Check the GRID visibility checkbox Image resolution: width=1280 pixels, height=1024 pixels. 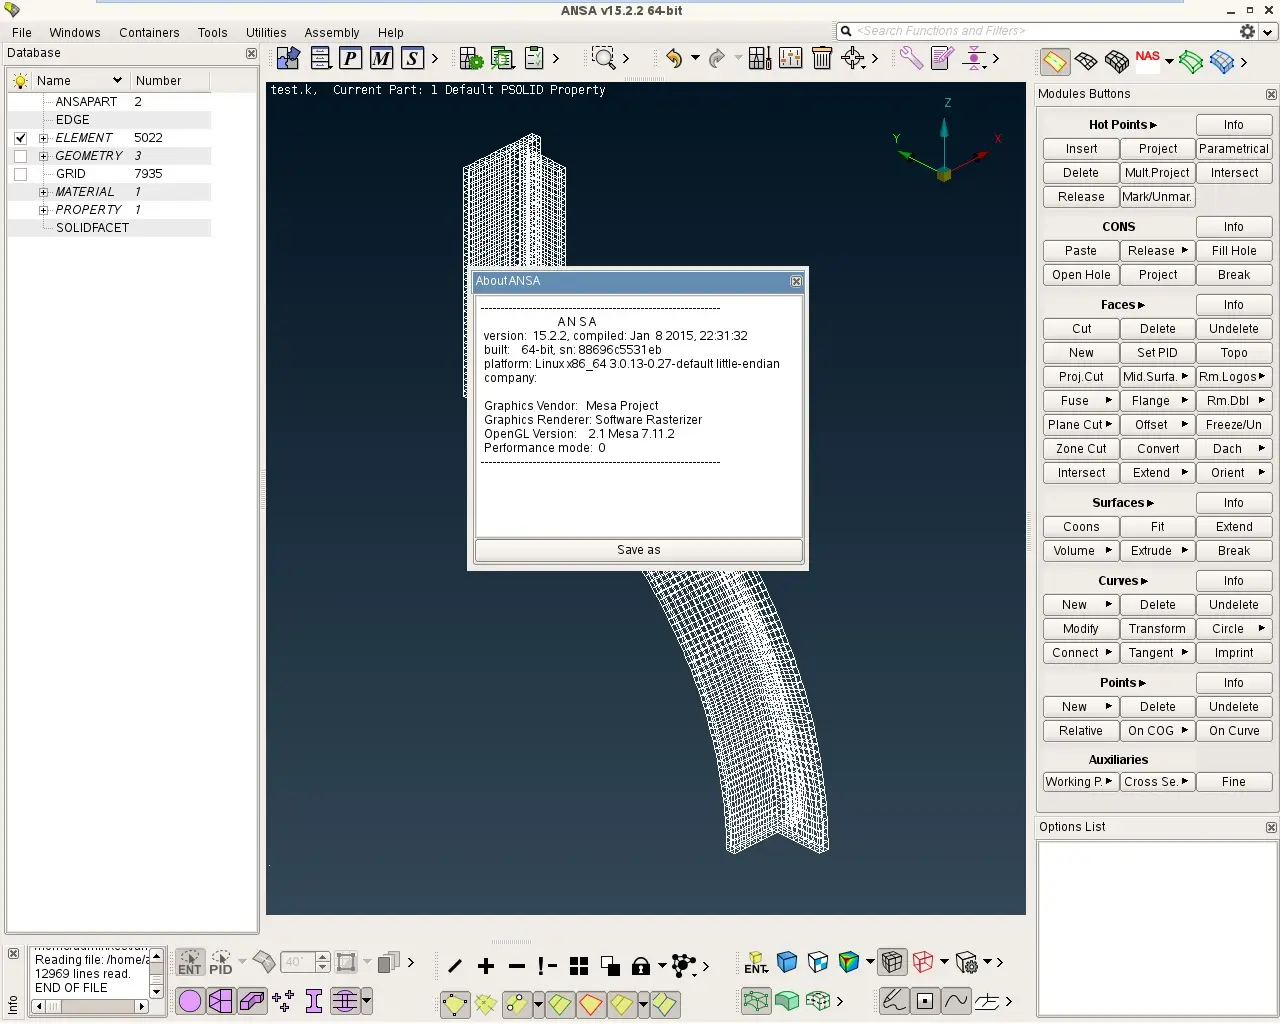[x=20, y=174]
